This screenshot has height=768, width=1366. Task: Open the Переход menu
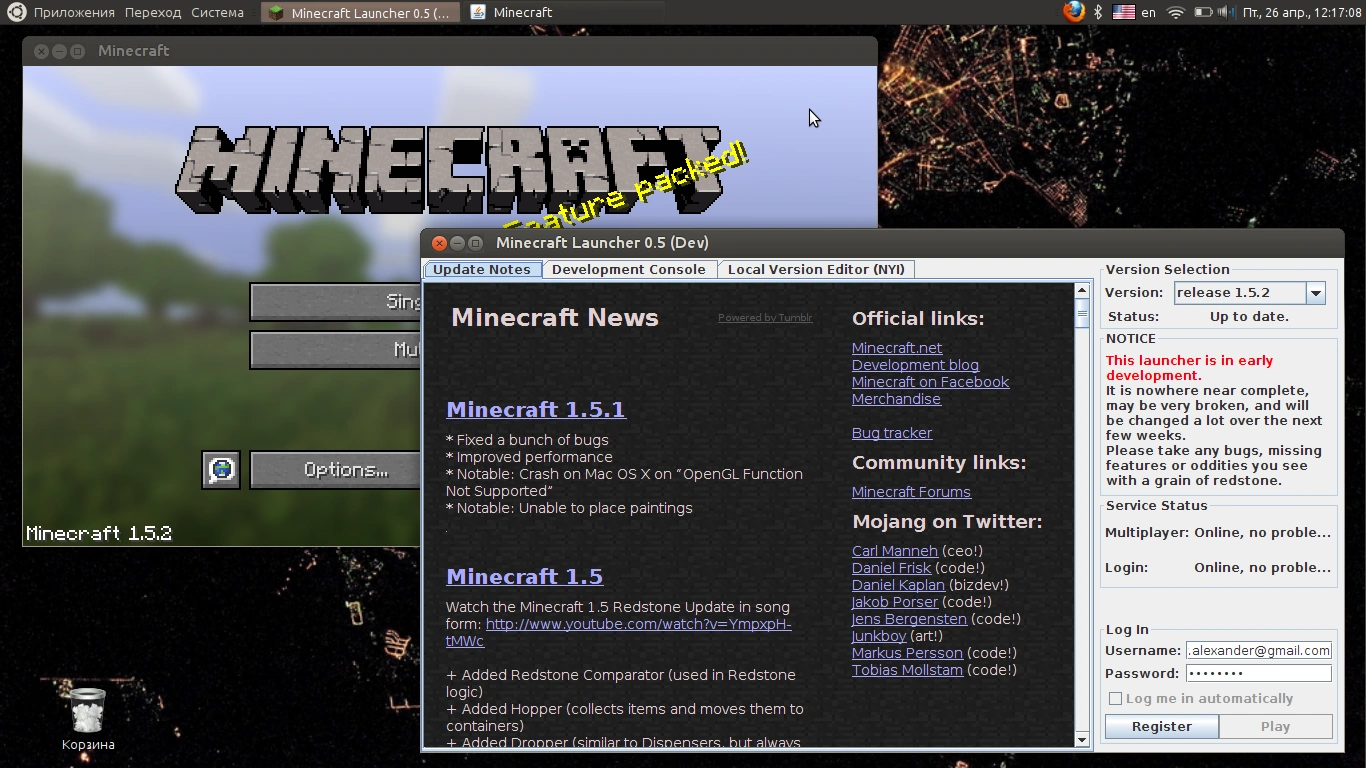click(153, 13)
